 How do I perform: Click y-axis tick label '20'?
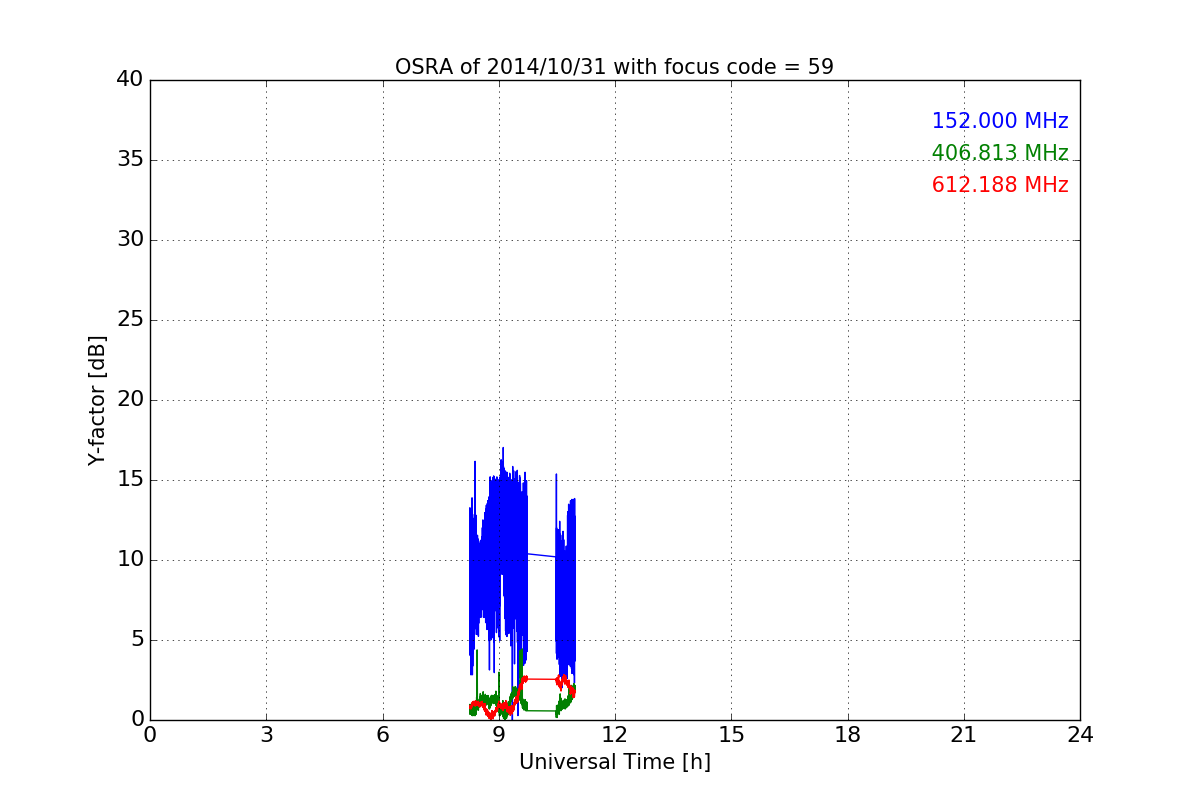[x=129, y=400]
